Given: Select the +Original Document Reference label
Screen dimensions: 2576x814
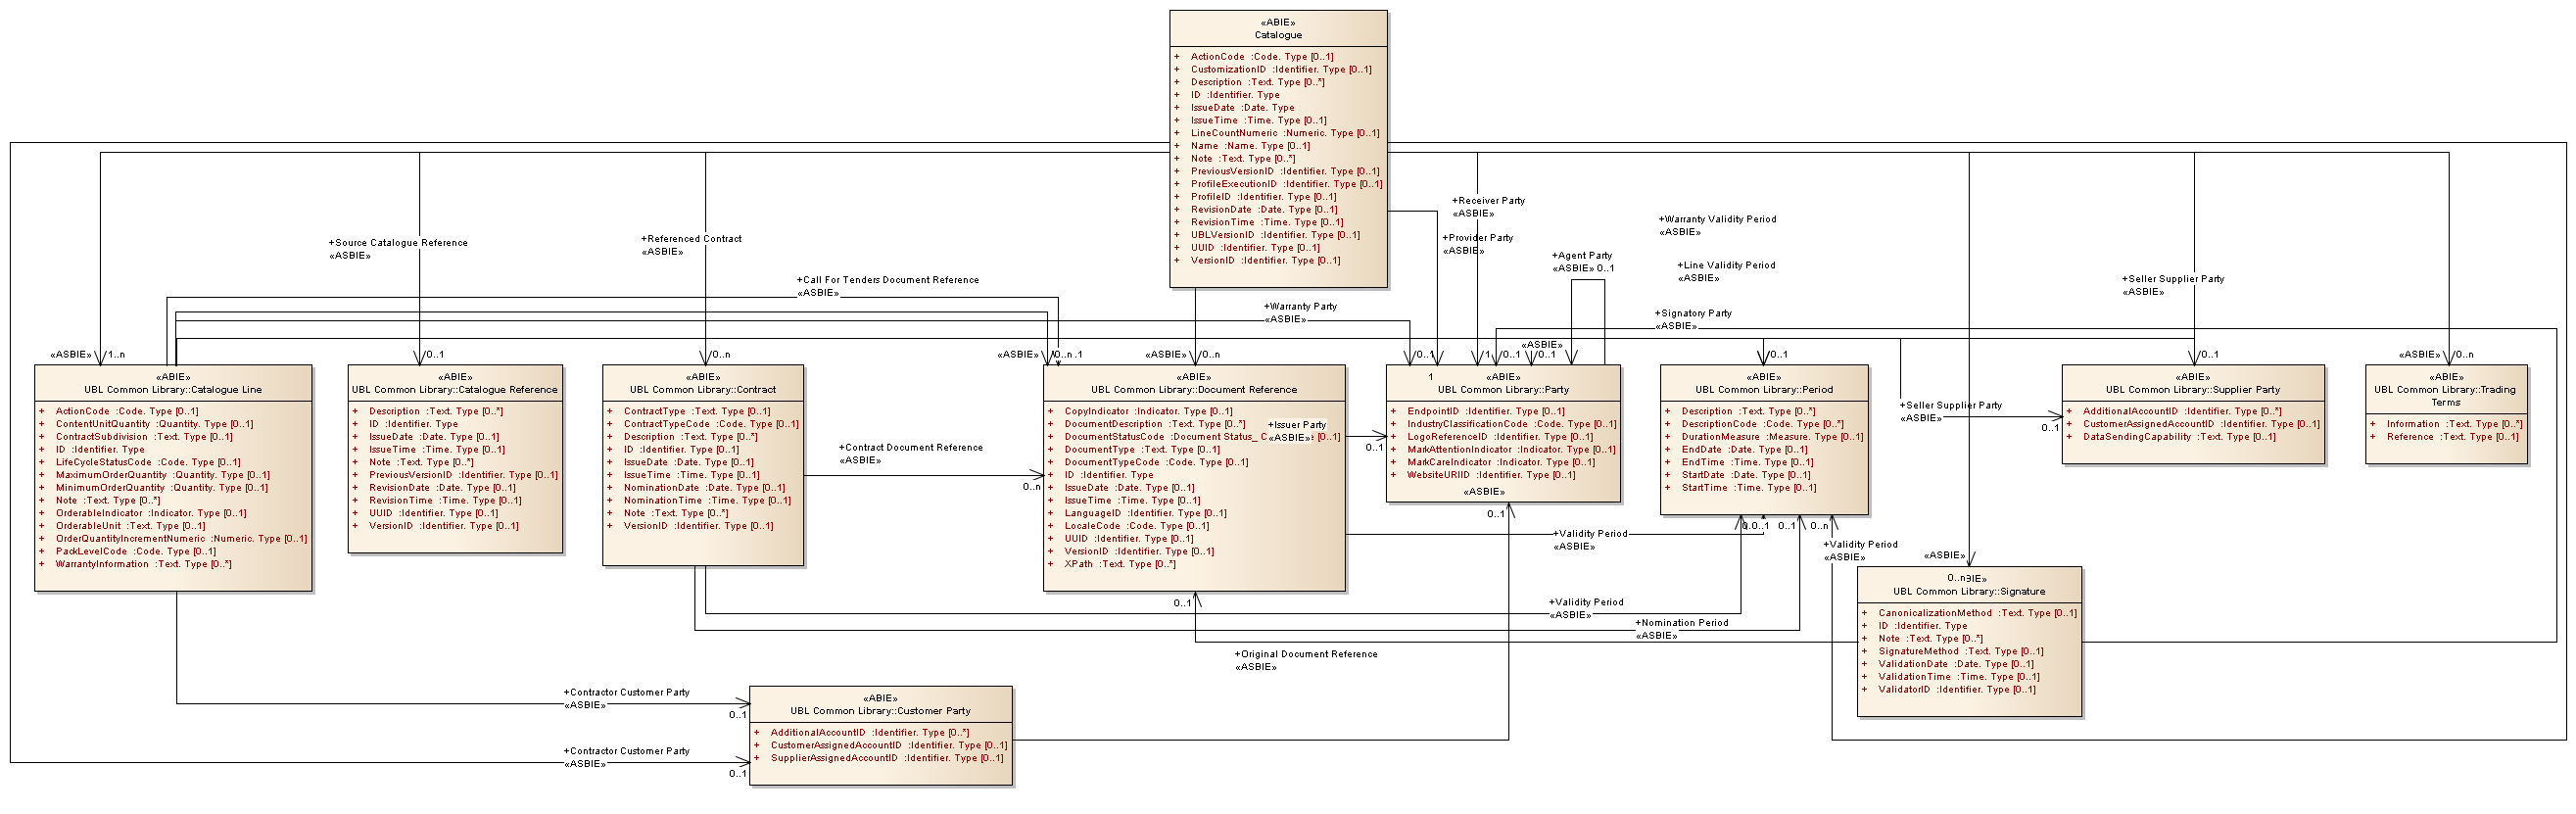Looking at the screenshot, I should [x=1308, y=654].
